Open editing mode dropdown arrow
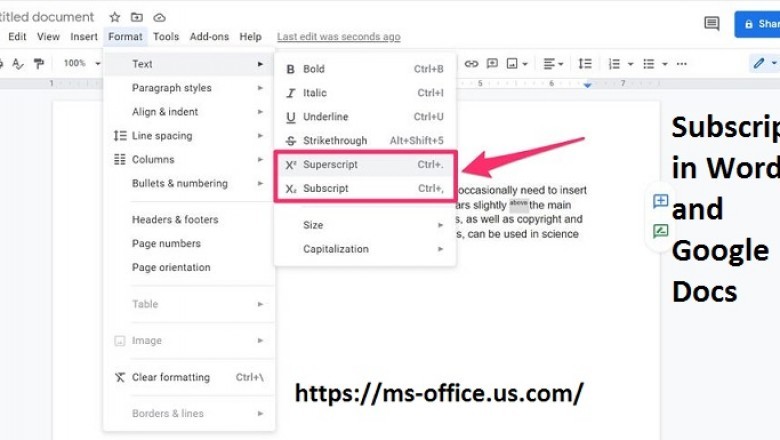780x440 pixels. 774,63
